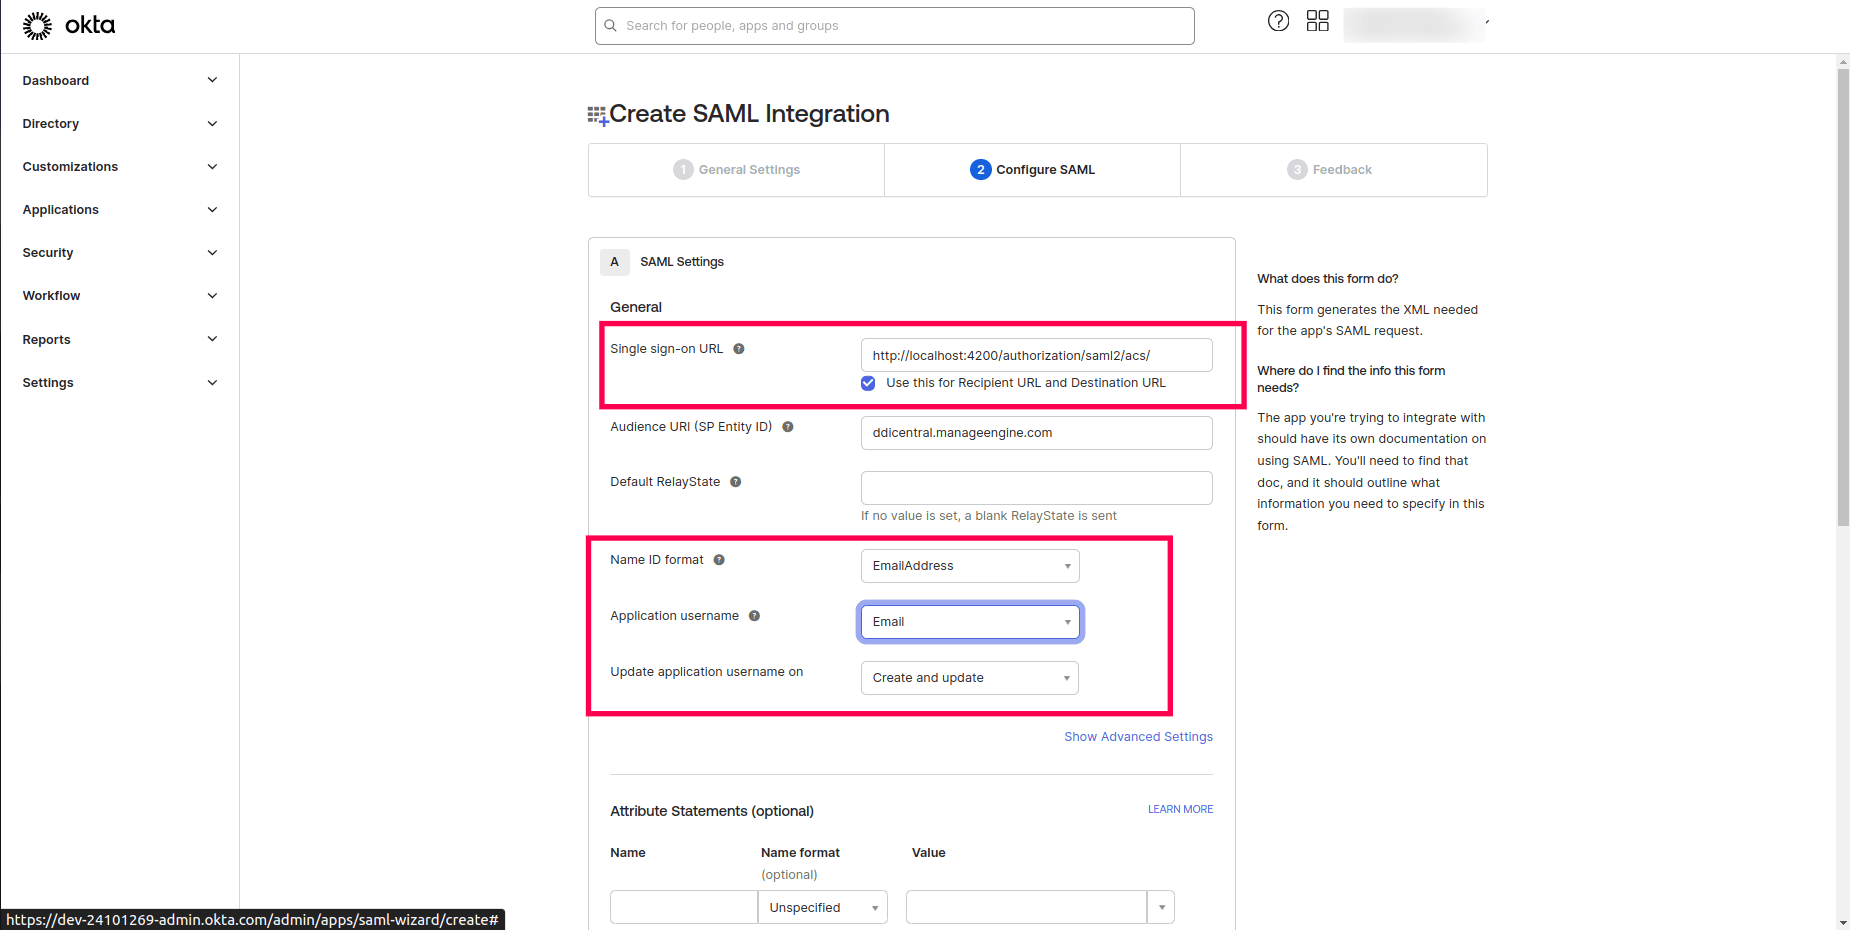Switch to the General Settings step

point(737,169)
